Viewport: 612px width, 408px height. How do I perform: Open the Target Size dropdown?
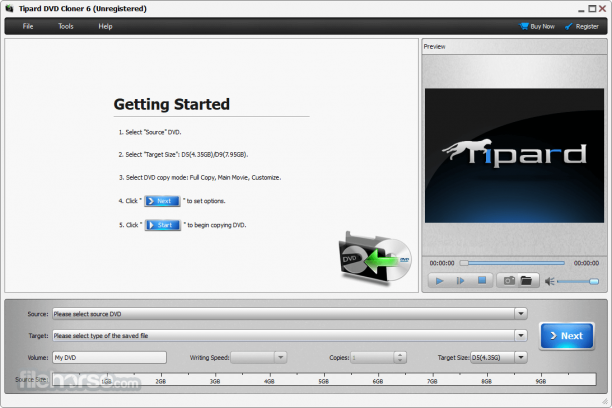521,357
